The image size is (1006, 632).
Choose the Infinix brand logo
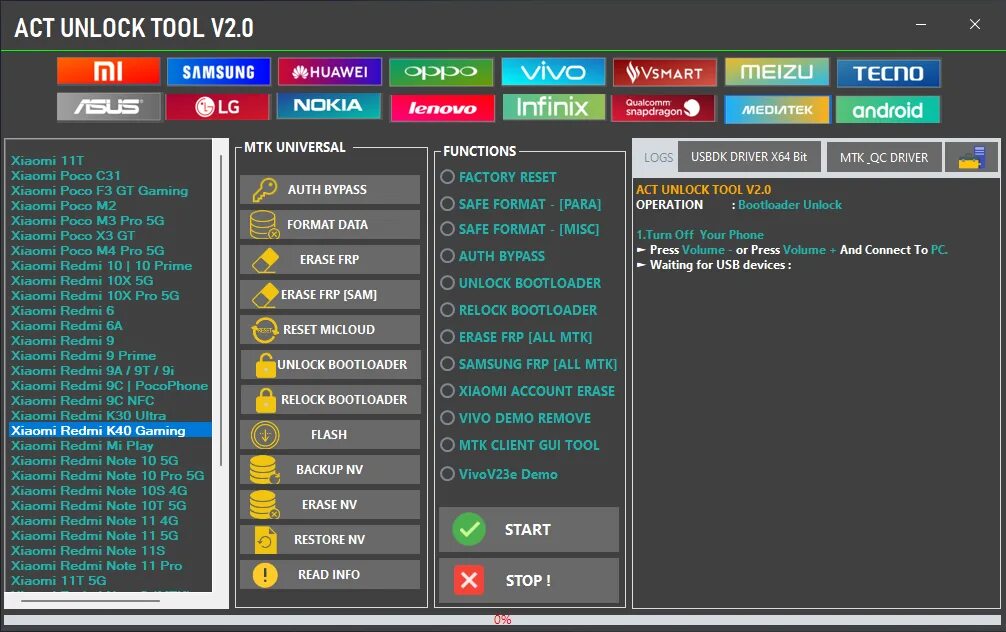(553, 107)
